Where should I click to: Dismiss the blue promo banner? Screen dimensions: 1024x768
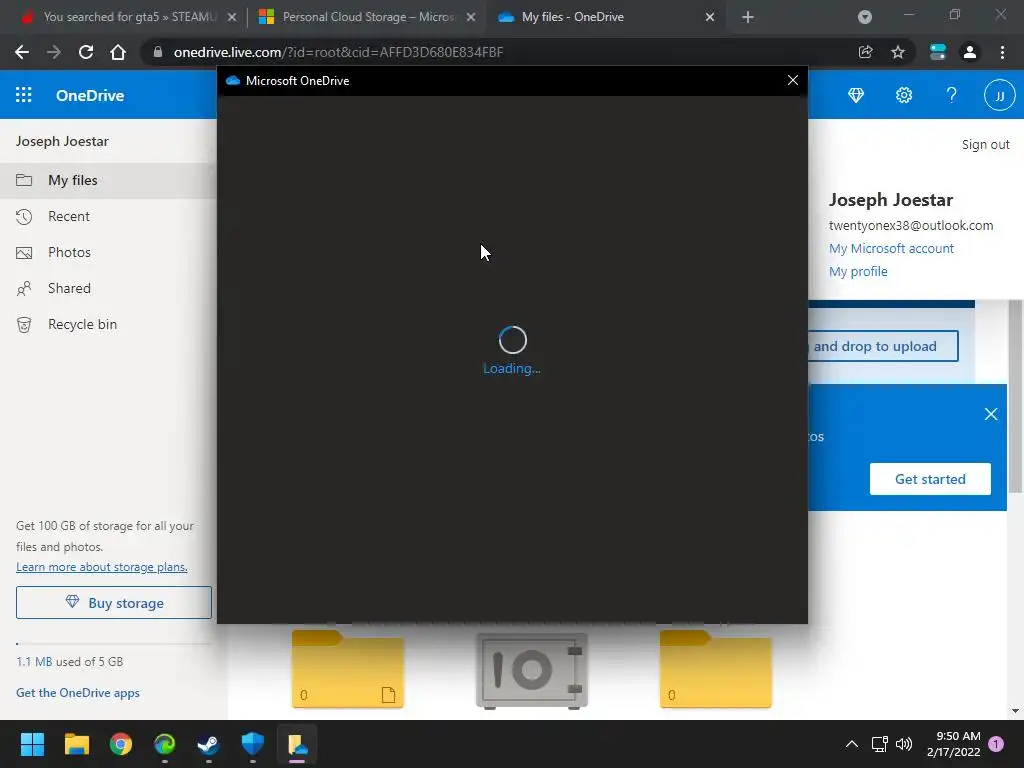991,414
